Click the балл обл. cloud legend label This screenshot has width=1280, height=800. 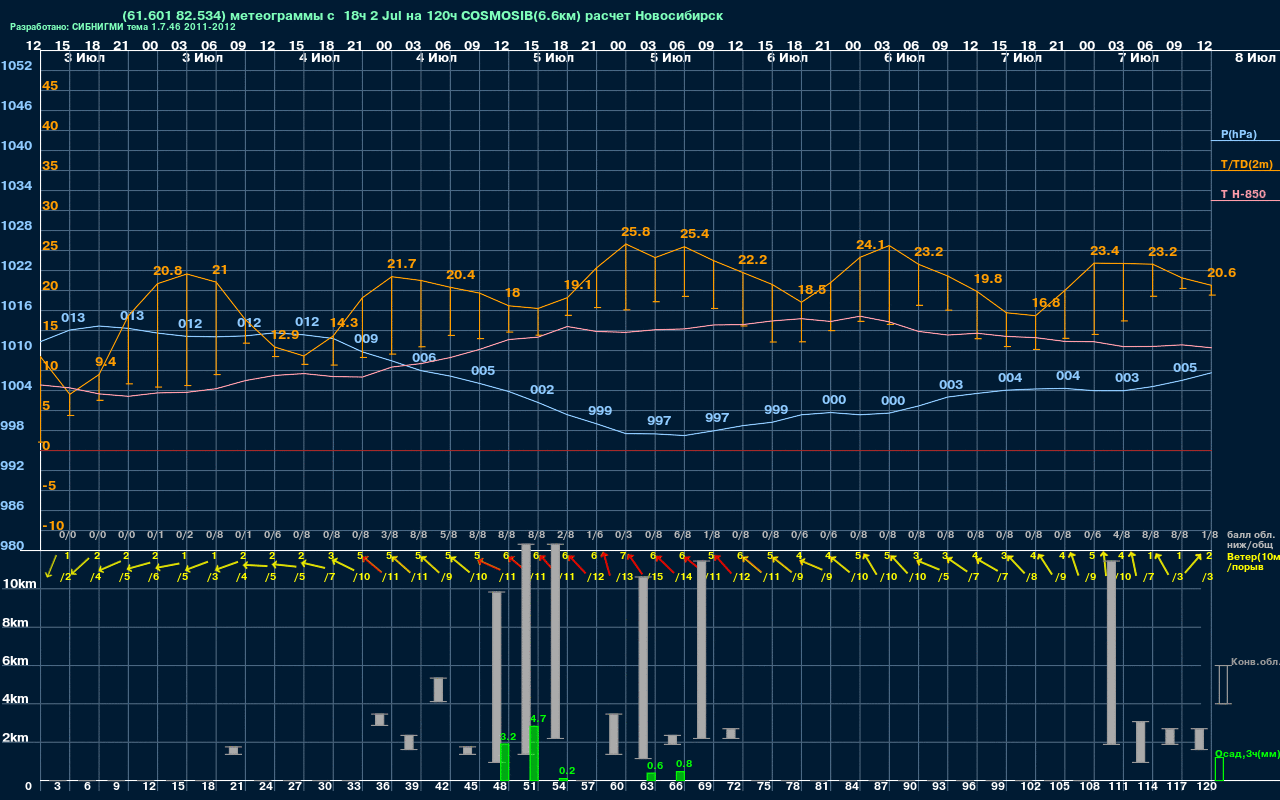[x=1251, y=535]
